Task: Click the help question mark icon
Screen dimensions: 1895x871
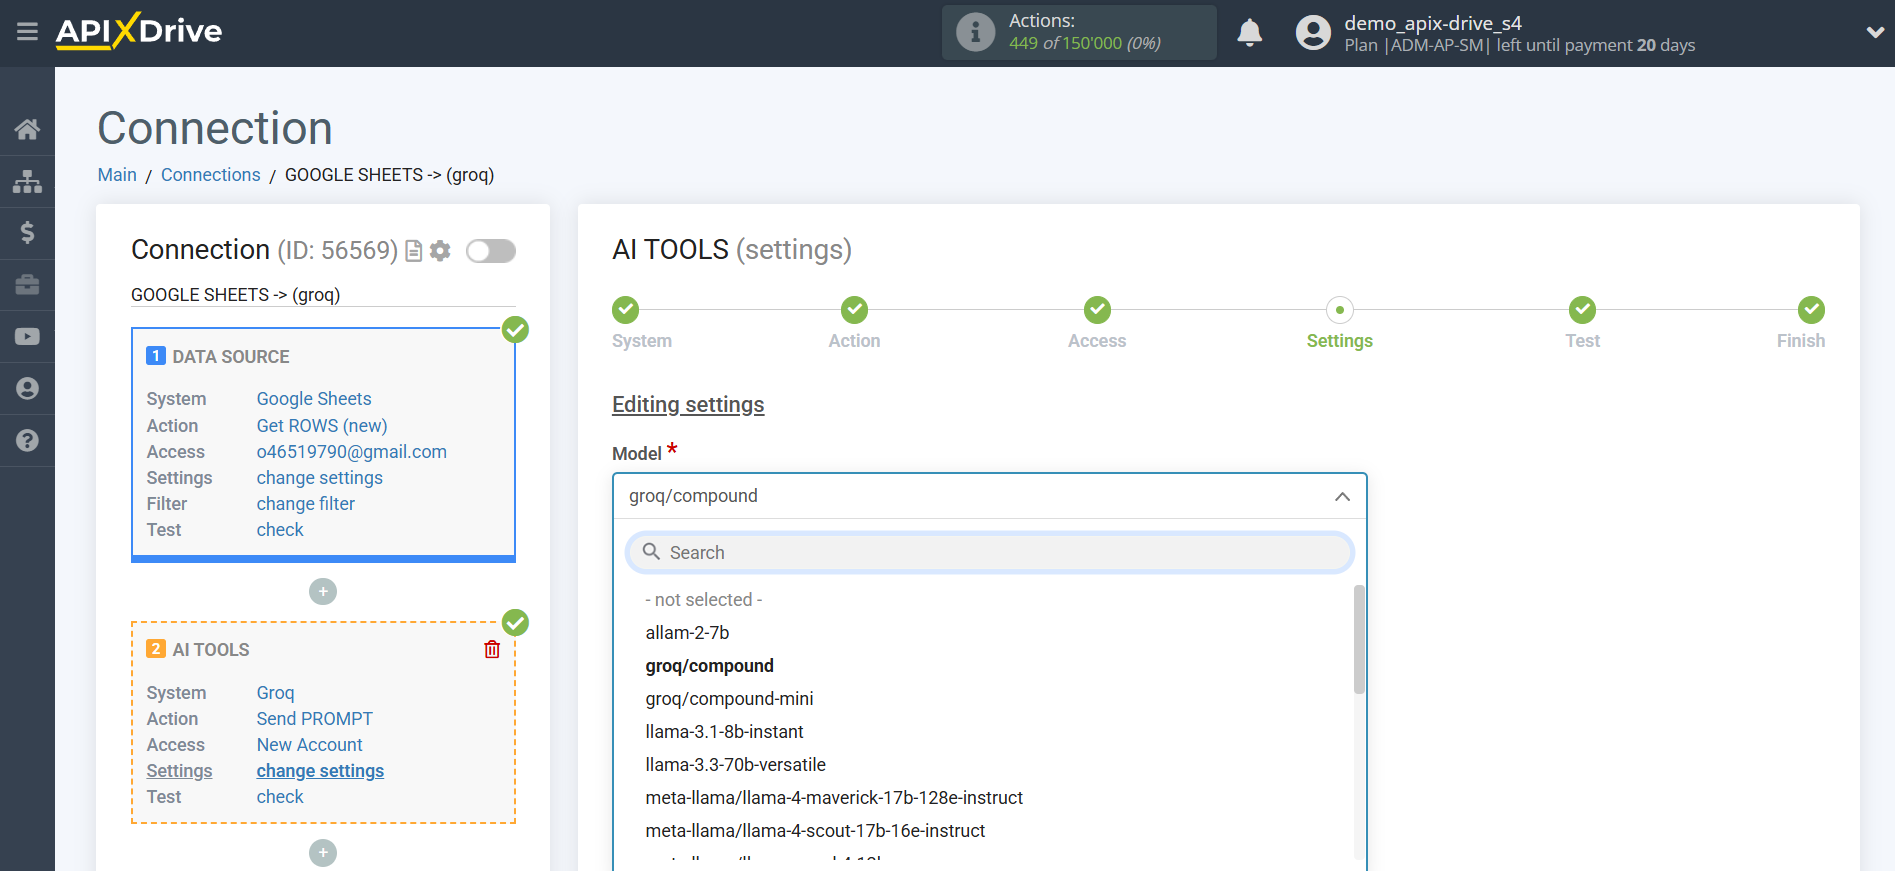Action: pyautogui.click(x=27, y=441)
